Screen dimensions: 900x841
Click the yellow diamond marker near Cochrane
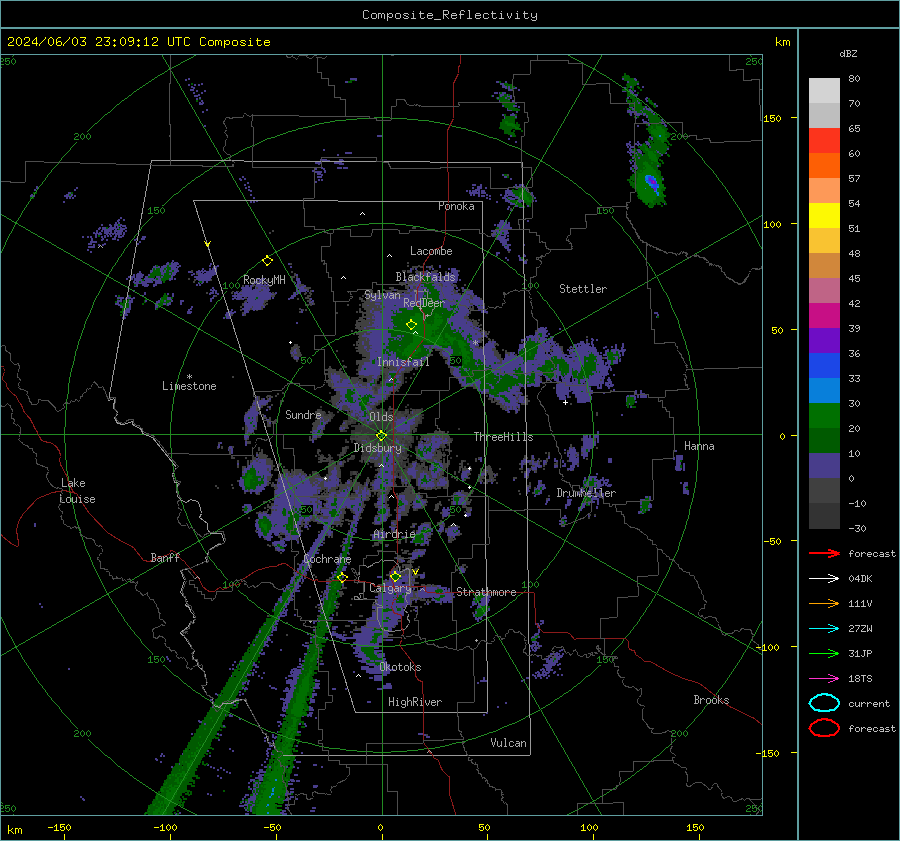point(342,577)
